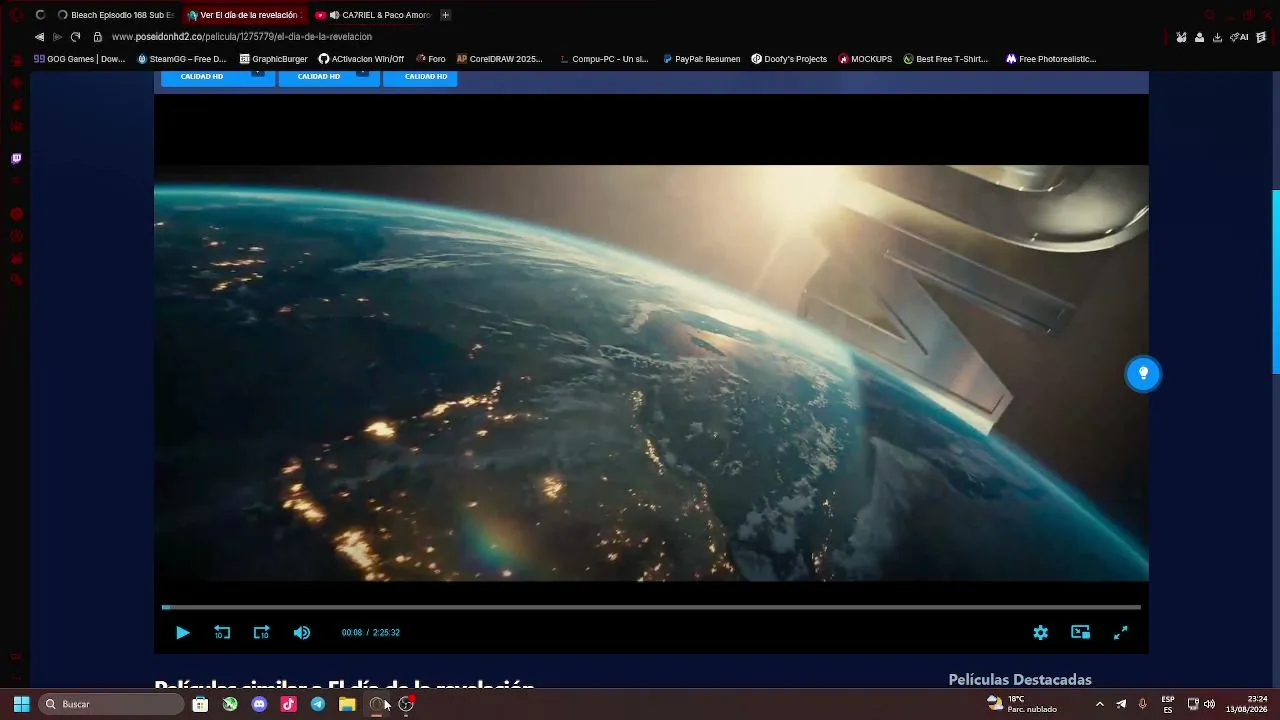
Task: Click the Buscar taskbar search box
Action: click(112, 704)
